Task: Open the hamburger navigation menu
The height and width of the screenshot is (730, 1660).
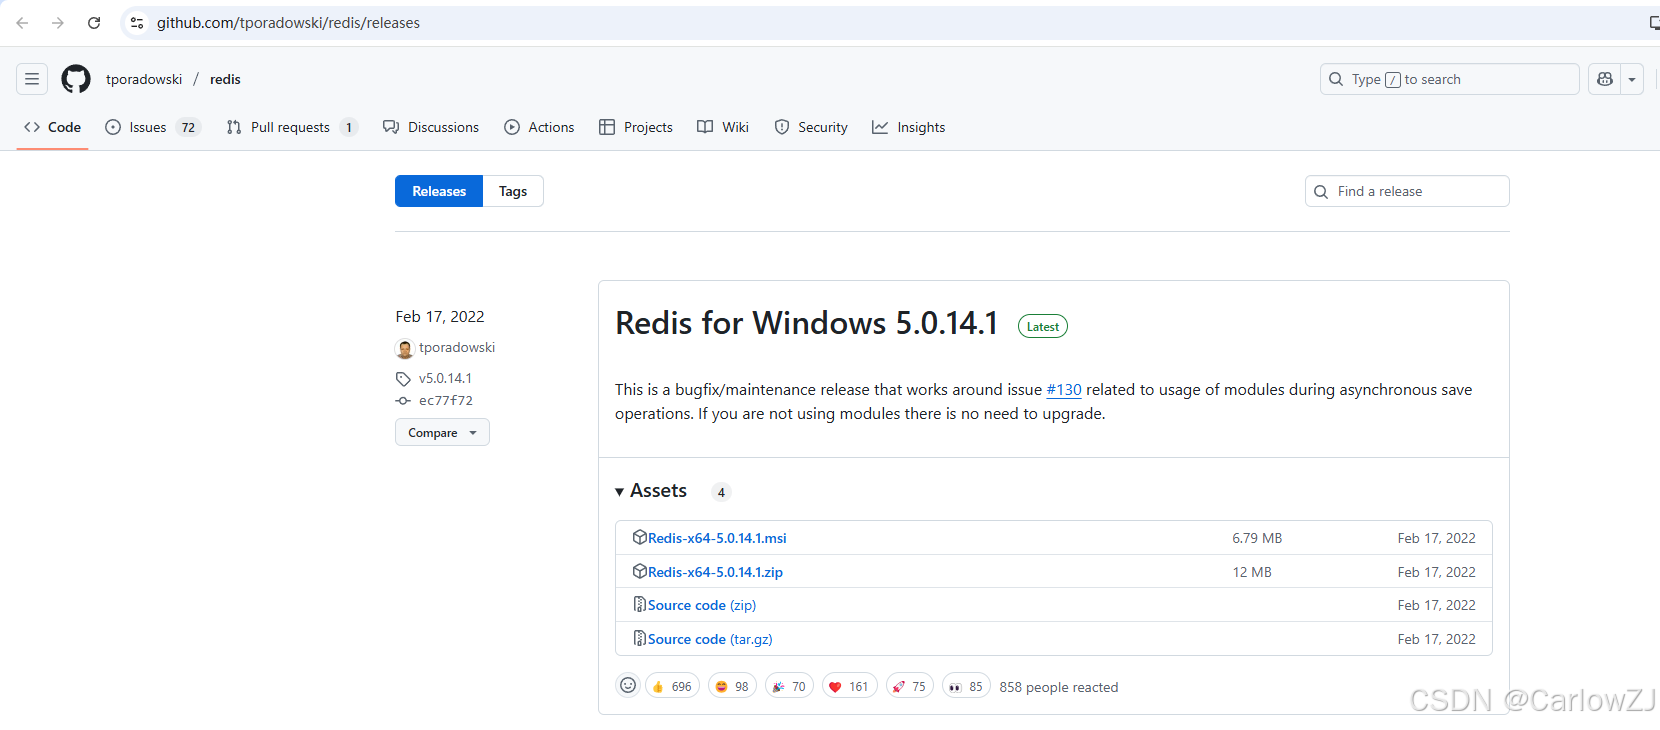Action: (32, 79)
